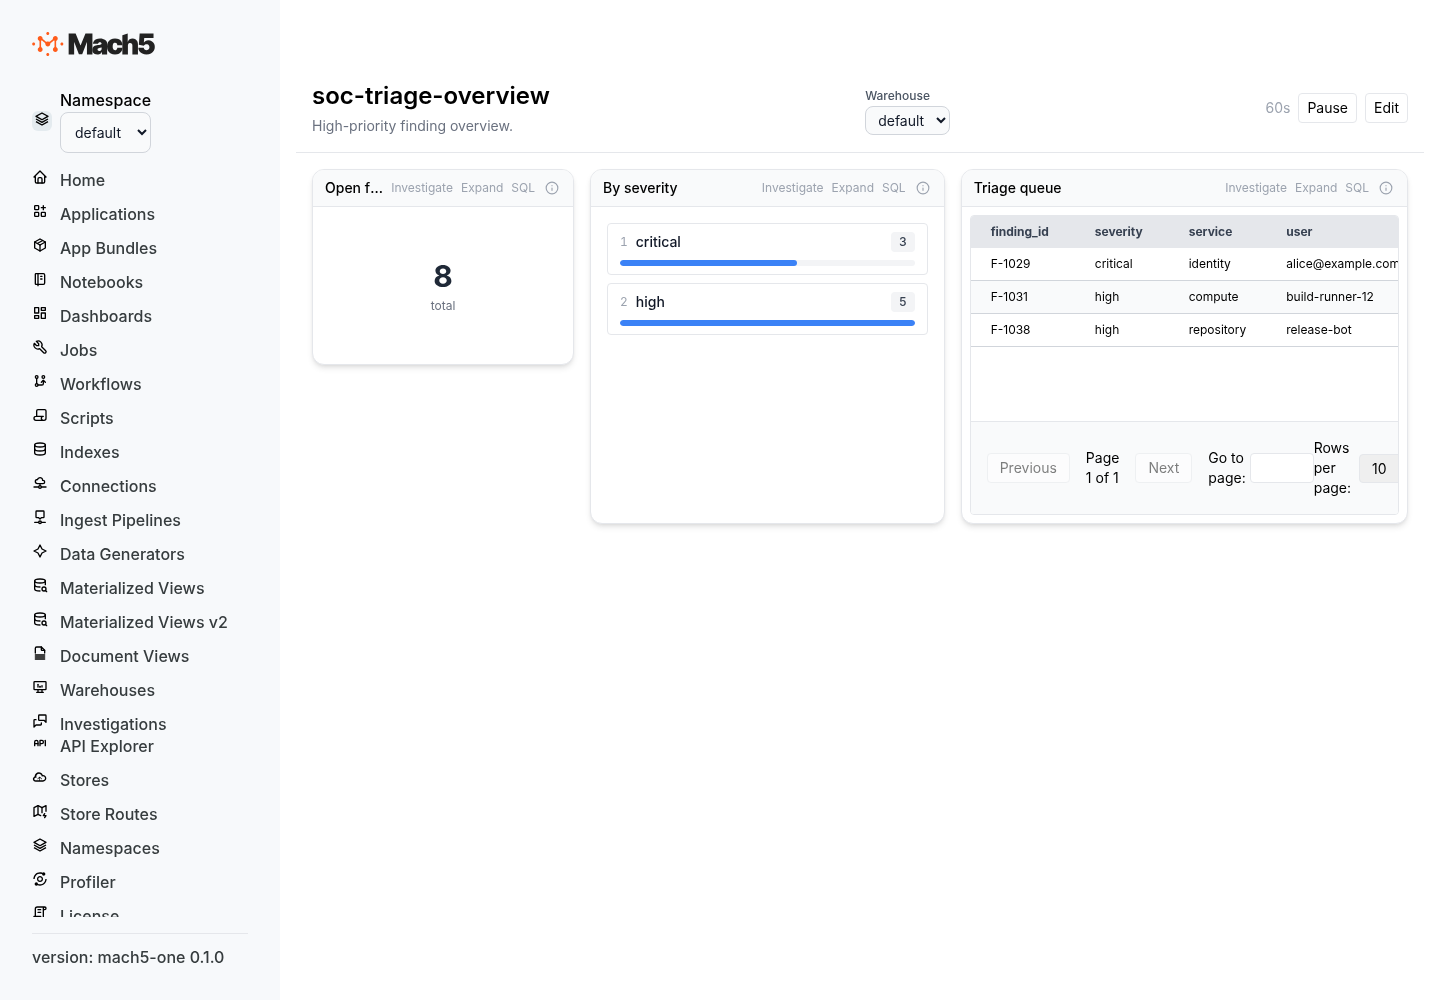Click the critical count badge 3
The image size is (1440, 1000).
pos(902,242)
